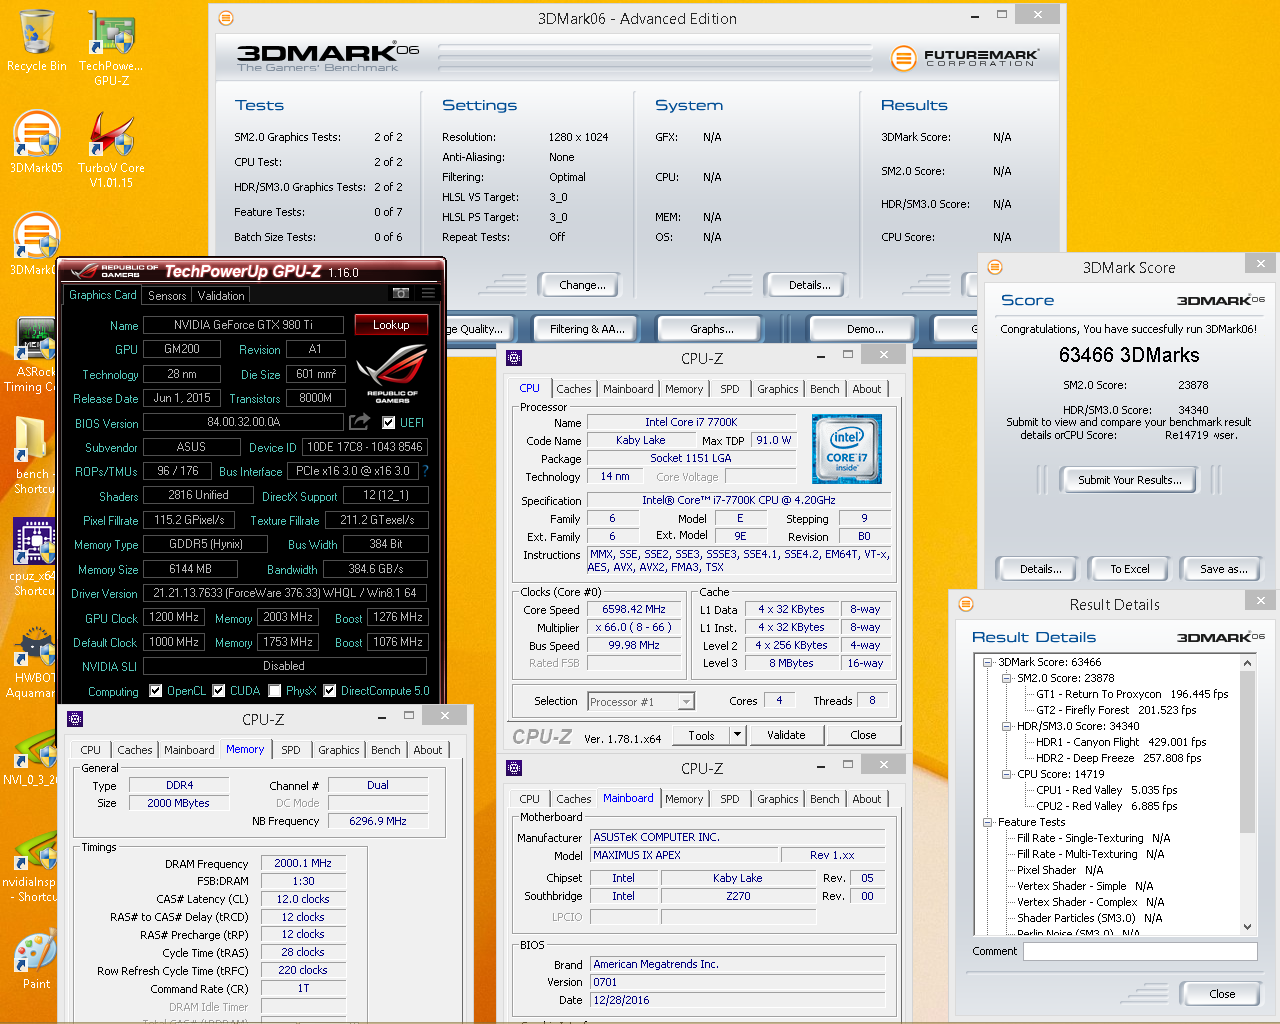Switch to the Sensors tab in GPU-Z

pos(167,296)
